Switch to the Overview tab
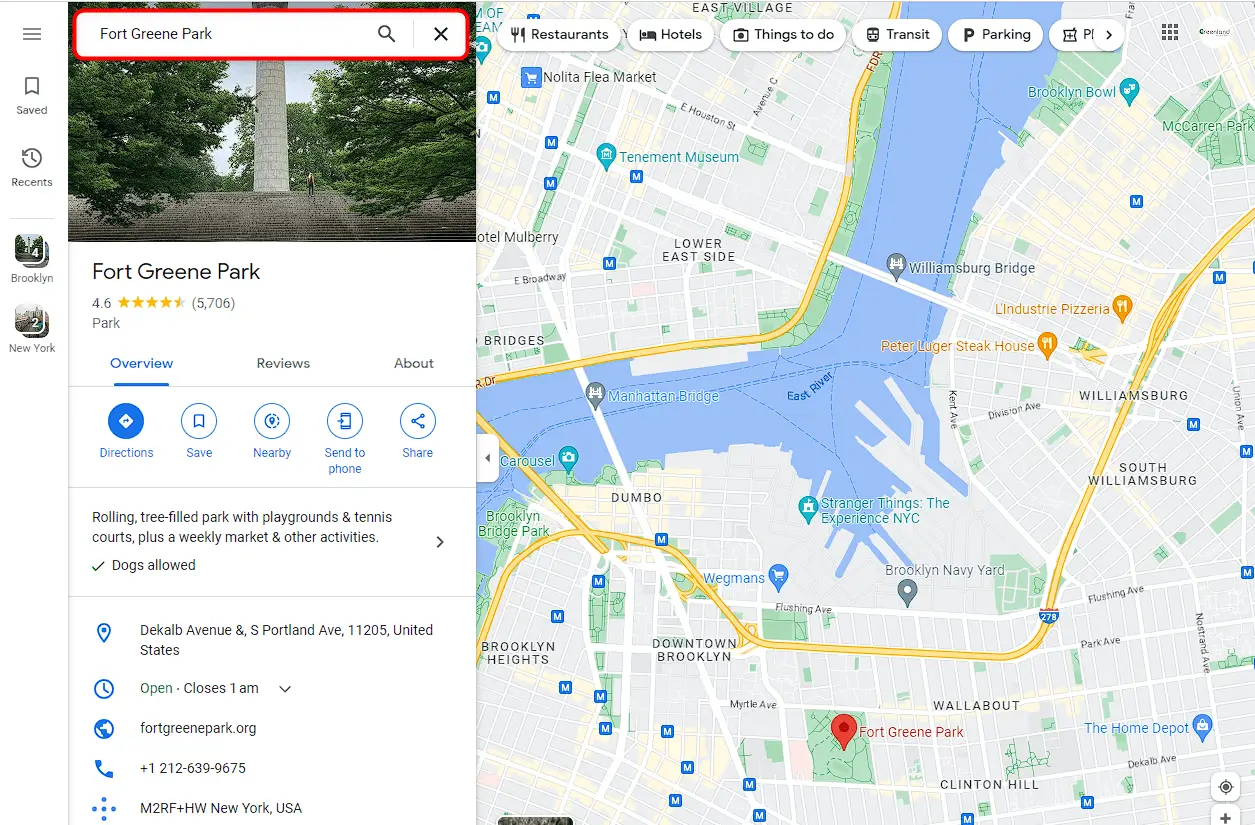1255x825 pixels. tap(141, 364)
